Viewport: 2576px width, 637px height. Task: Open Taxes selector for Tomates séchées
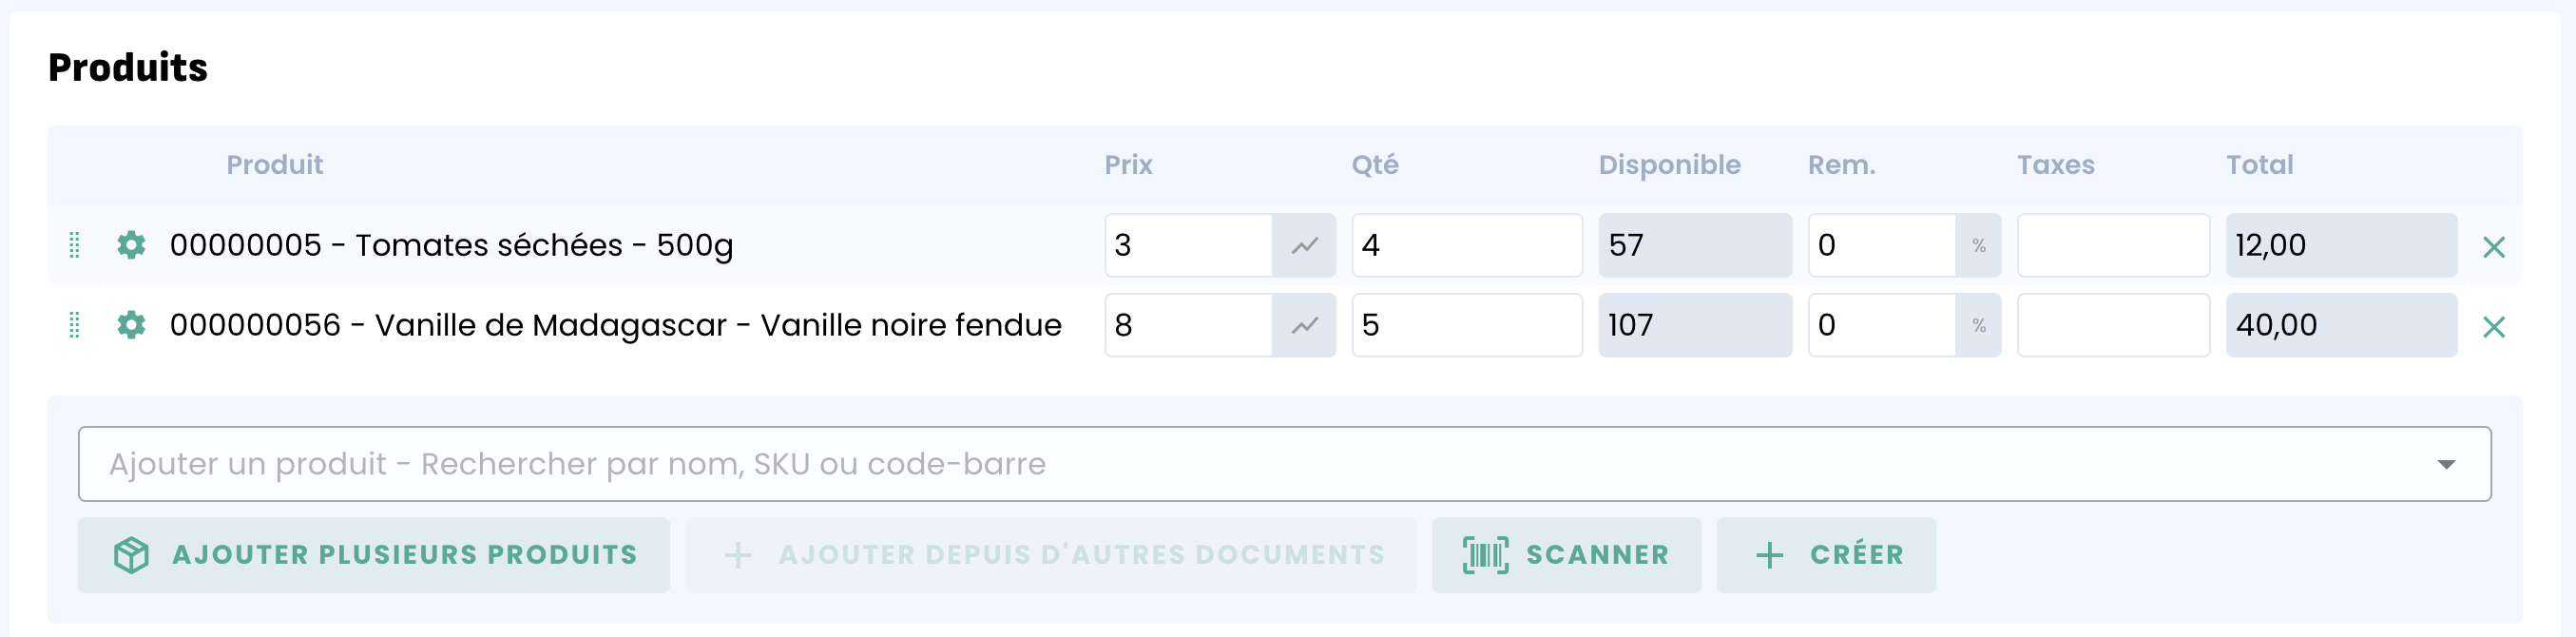click(2113, 245)
